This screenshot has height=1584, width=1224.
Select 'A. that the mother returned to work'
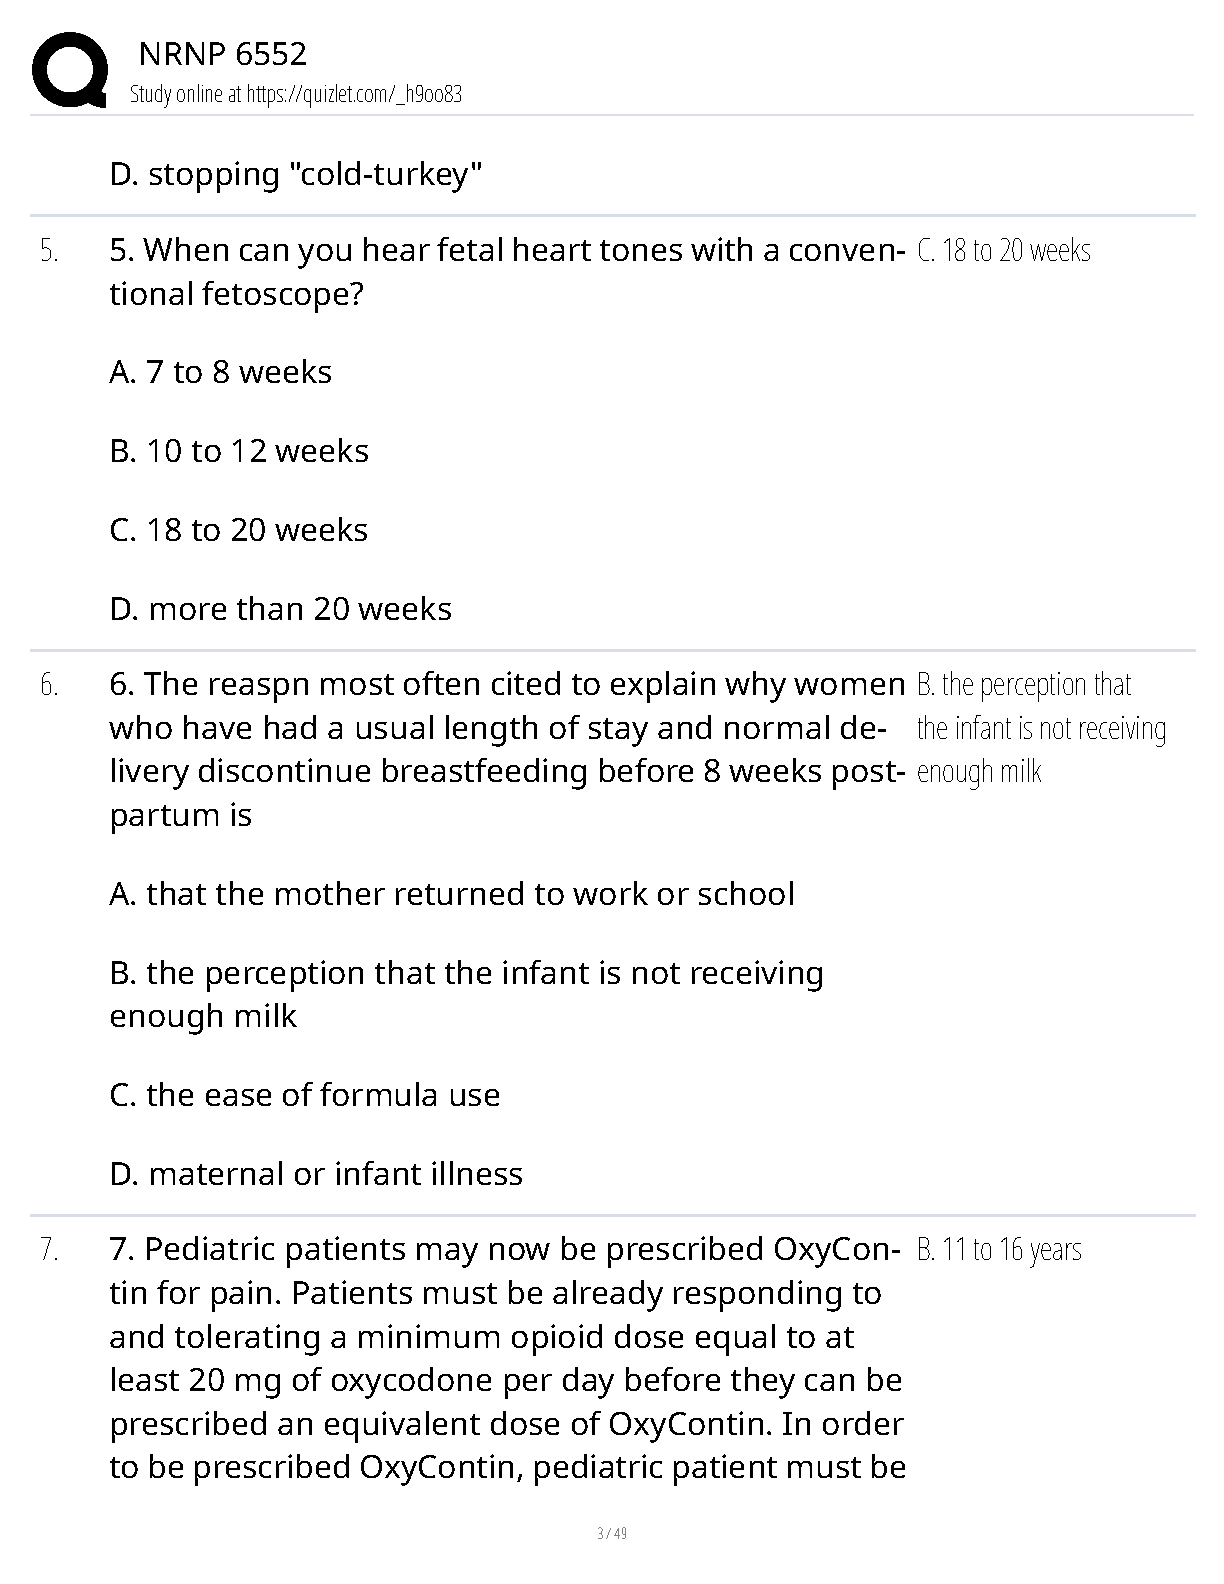pos(451,894)
